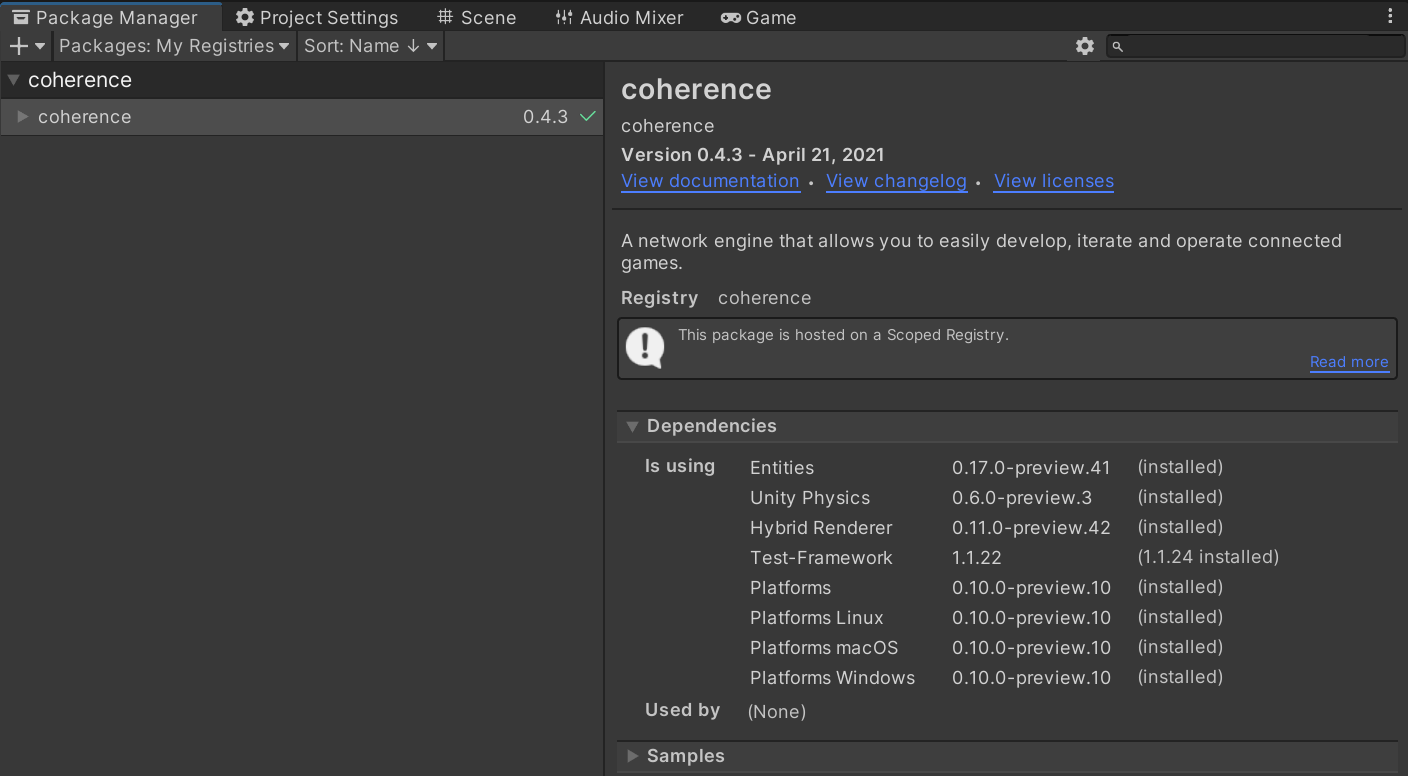Click the Entities dependency name
Screen dimensions: 1408x776
tap(782, 468)
